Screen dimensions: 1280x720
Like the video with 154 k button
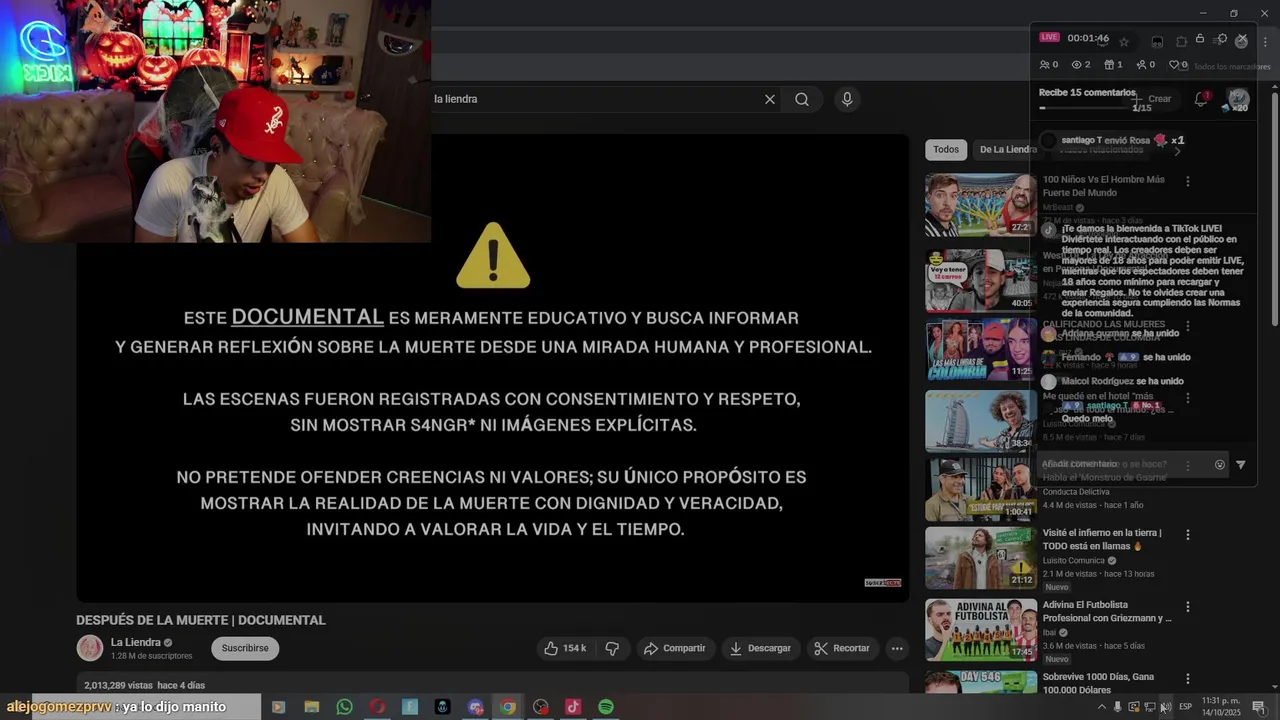point(565,648)
